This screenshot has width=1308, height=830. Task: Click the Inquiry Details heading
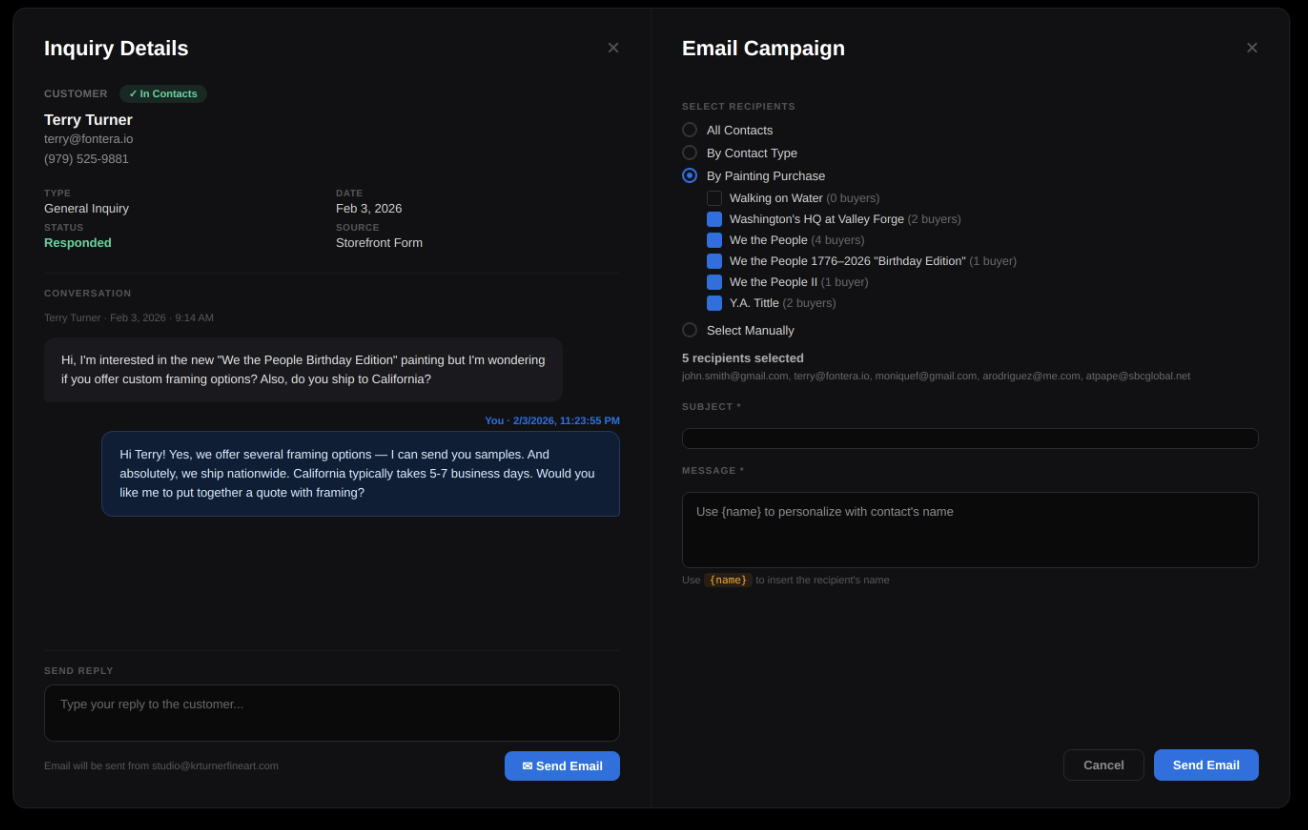pyautogui.click(x=116, y=48)
